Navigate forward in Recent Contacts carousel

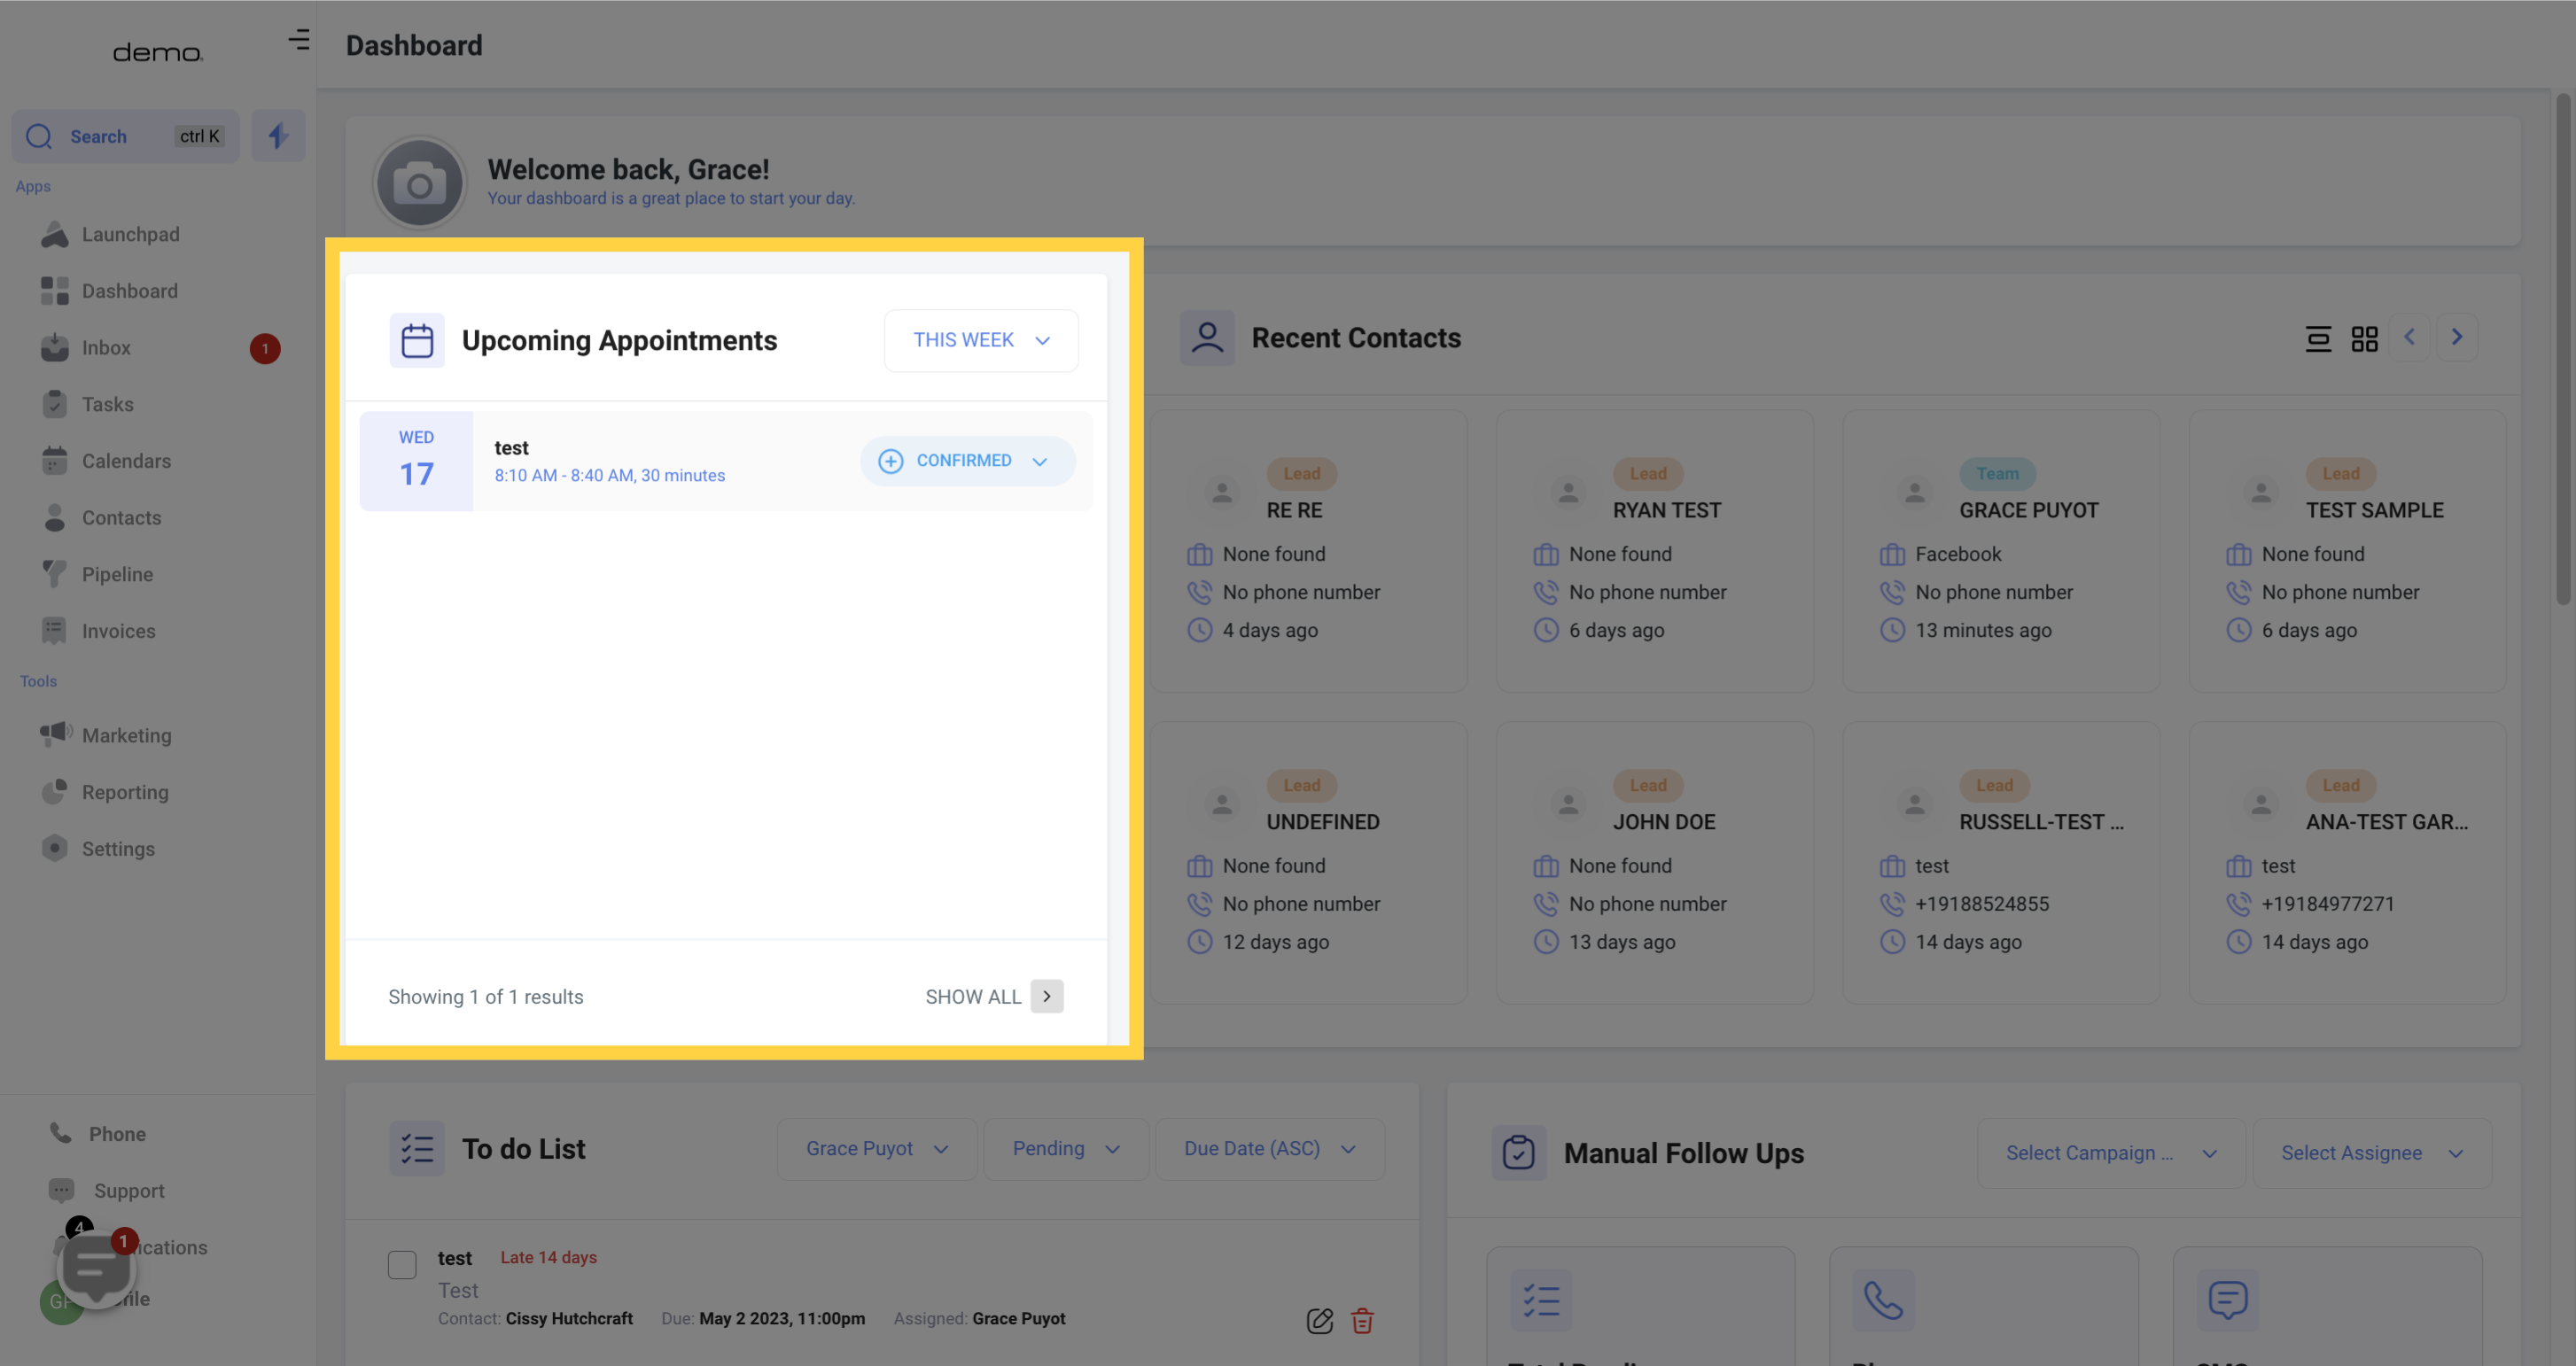(2456, 336)
